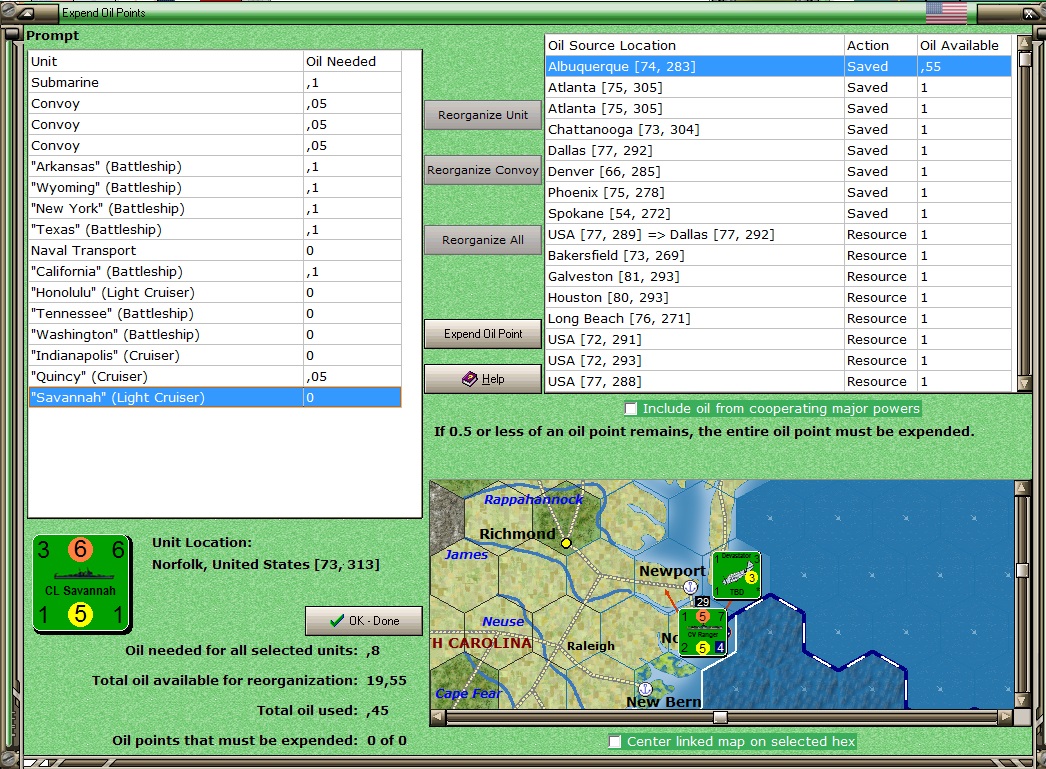This screenshot has width=1046, height=769.
Task: Click the map's vertical scrollbar down arrow
Action: click(x=1022, y=700)
